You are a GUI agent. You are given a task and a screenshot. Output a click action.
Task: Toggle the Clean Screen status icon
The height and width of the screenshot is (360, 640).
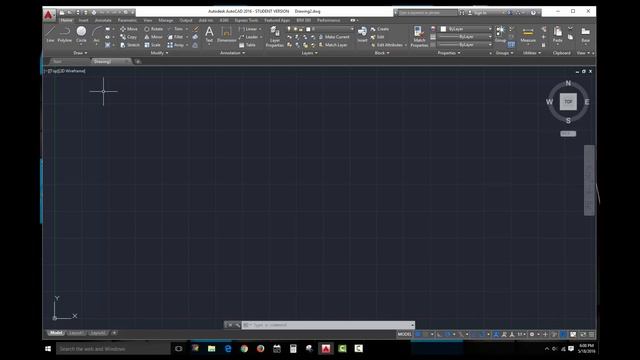click(x=583, y=334)
